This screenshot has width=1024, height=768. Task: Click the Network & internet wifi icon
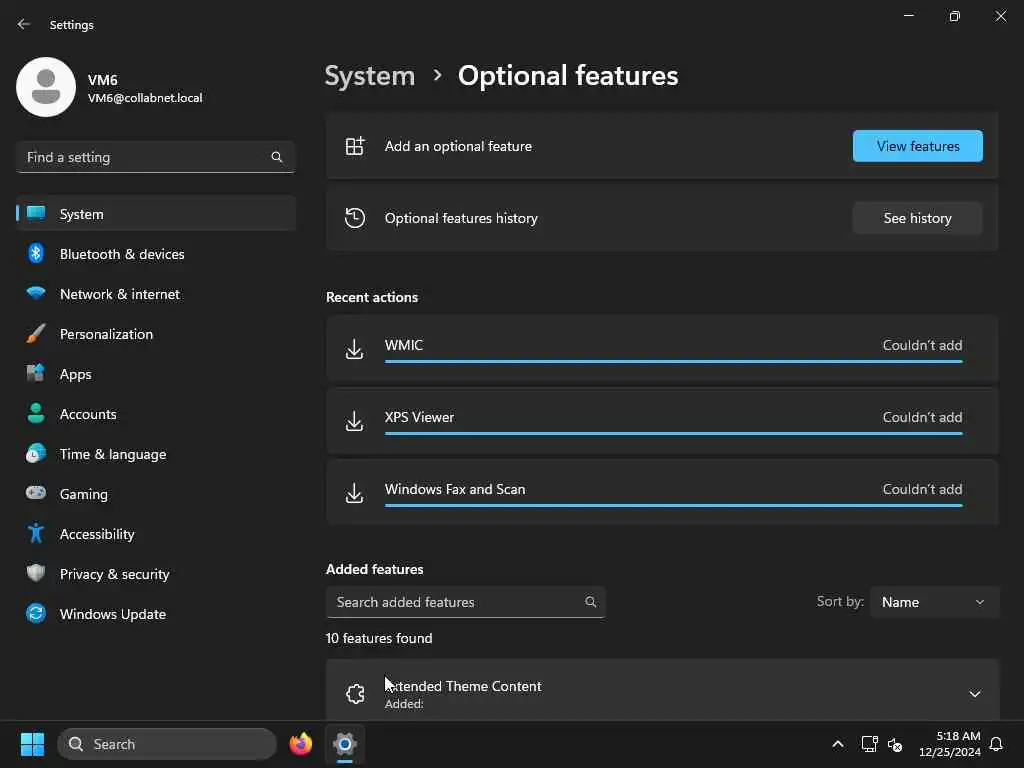pyautogui.click(x=36, y=294)
